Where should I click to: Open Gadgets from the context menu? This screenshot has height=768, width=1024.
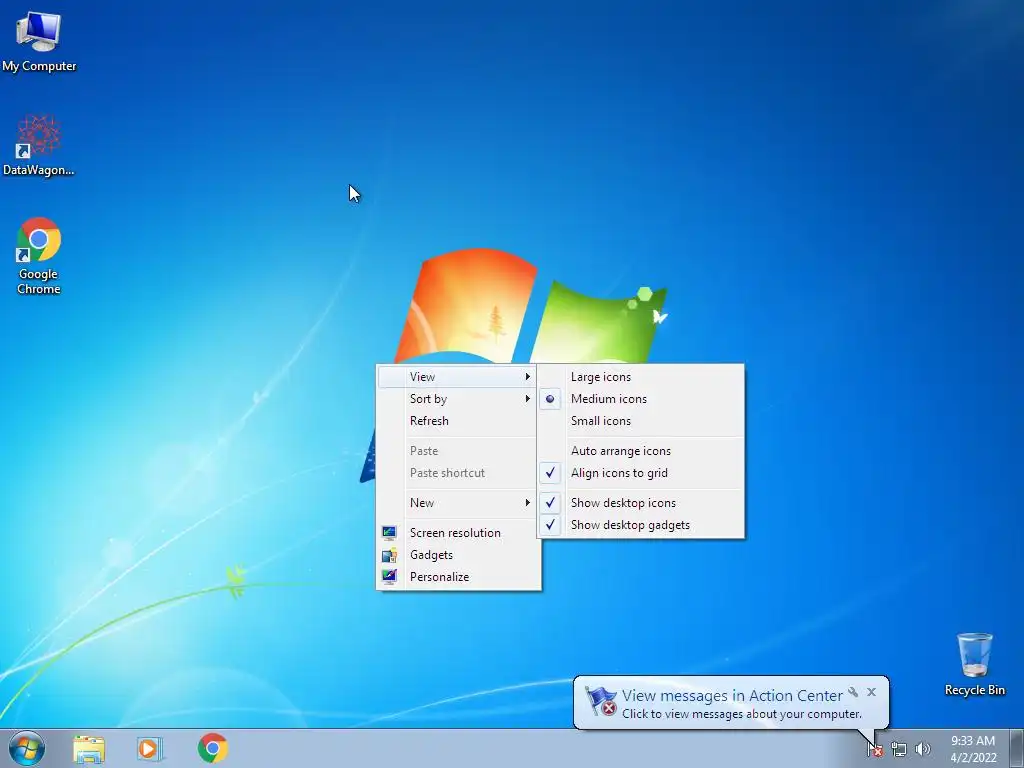(x=458, y=555)
